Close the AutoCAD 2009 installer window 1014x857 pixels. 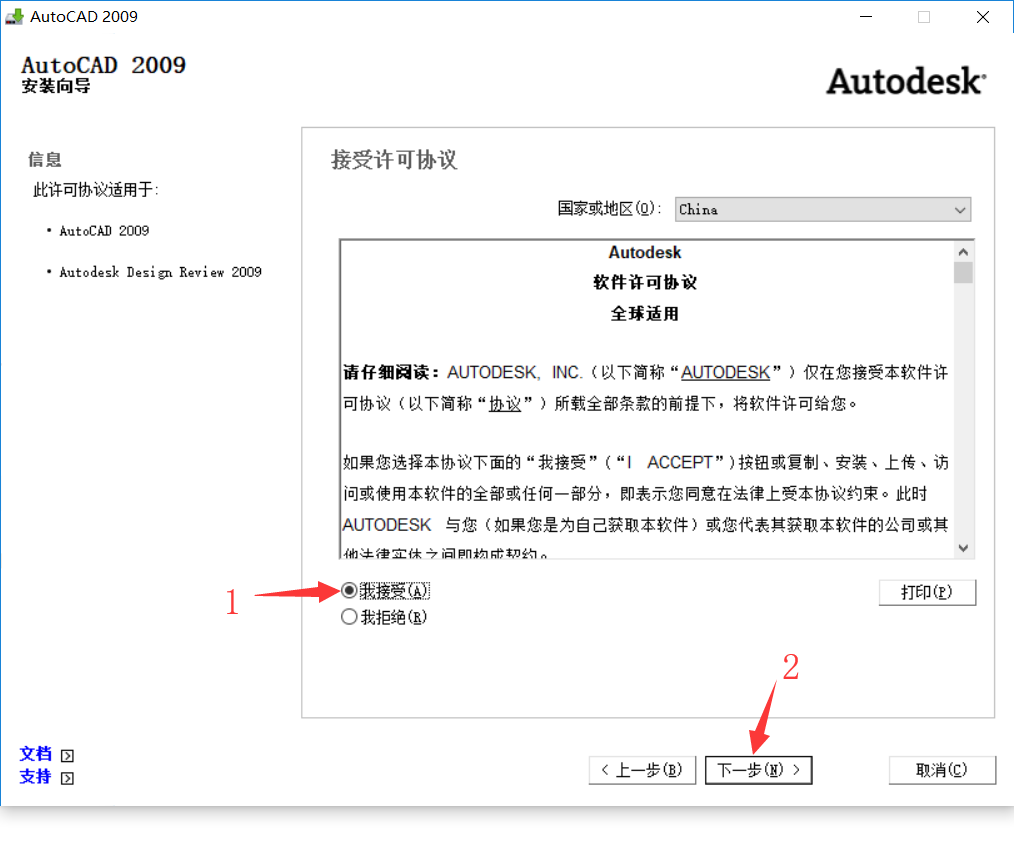[x=982, y=17]
